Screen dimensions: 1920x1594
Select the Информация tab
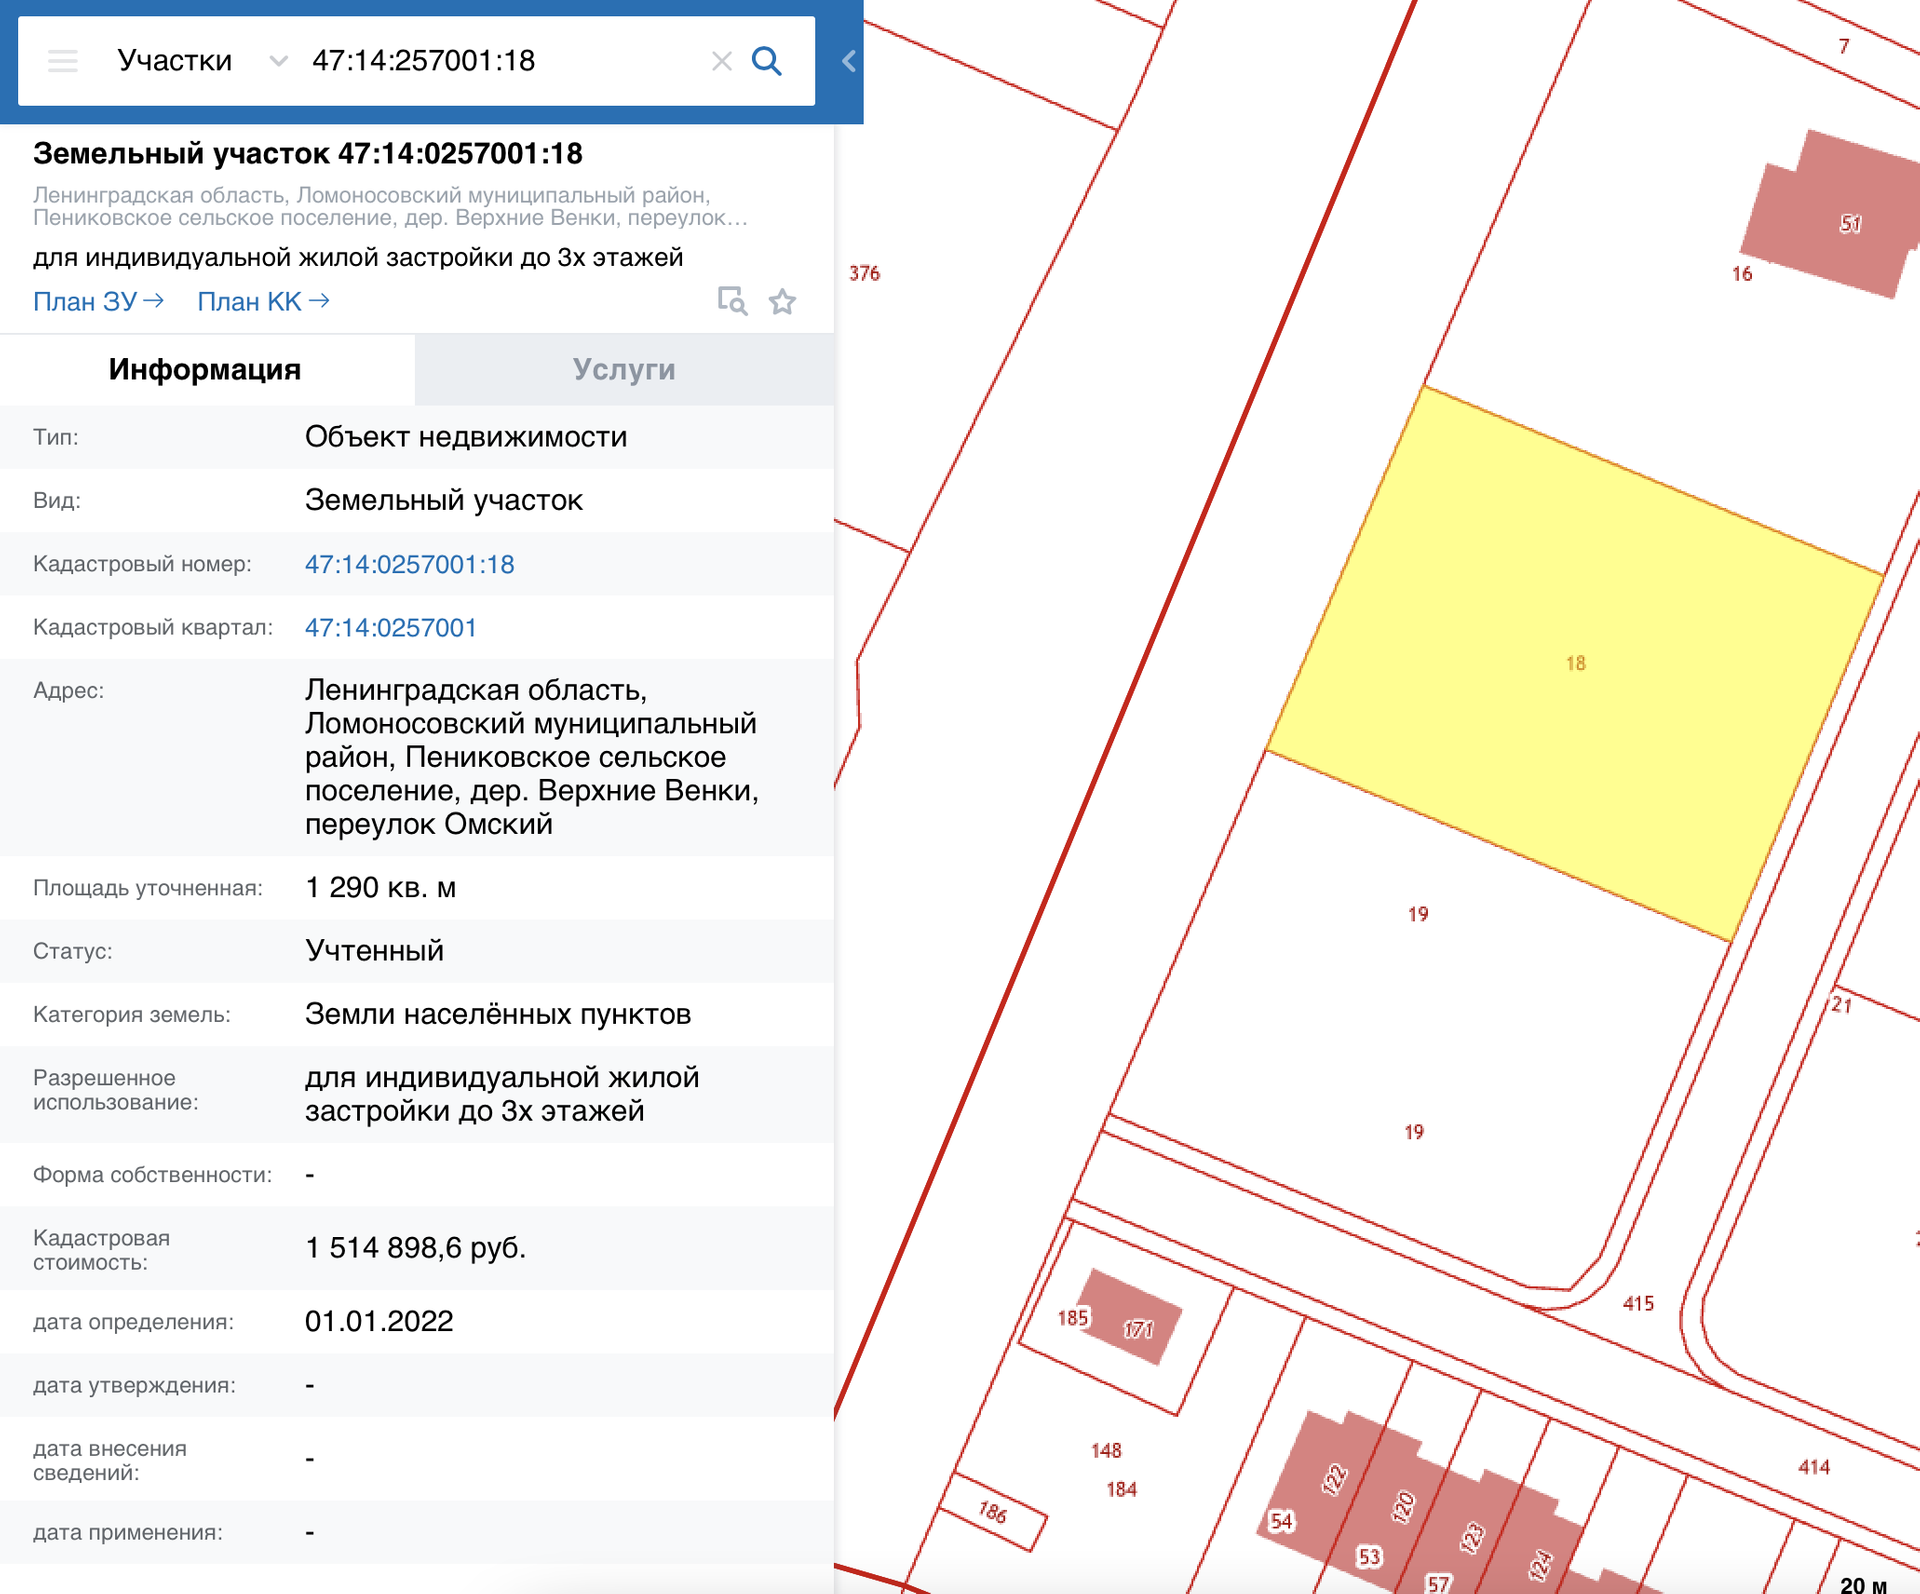(205, 370)
